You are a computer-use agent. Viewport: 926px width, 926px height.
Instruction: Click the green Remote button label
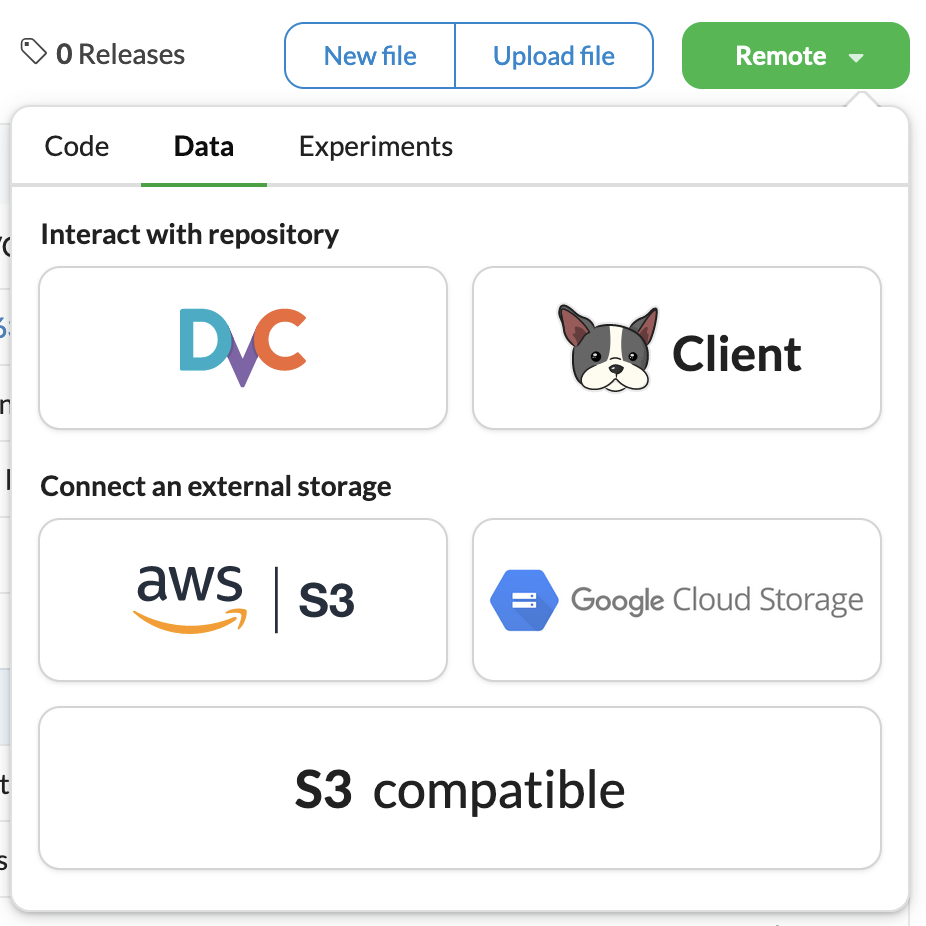pos(780,56)
